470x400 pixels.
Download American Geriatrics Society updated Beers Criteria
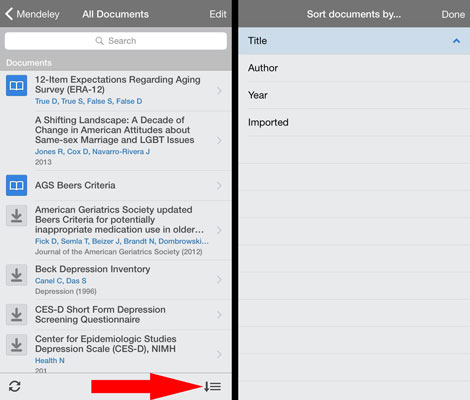(16, 216)
